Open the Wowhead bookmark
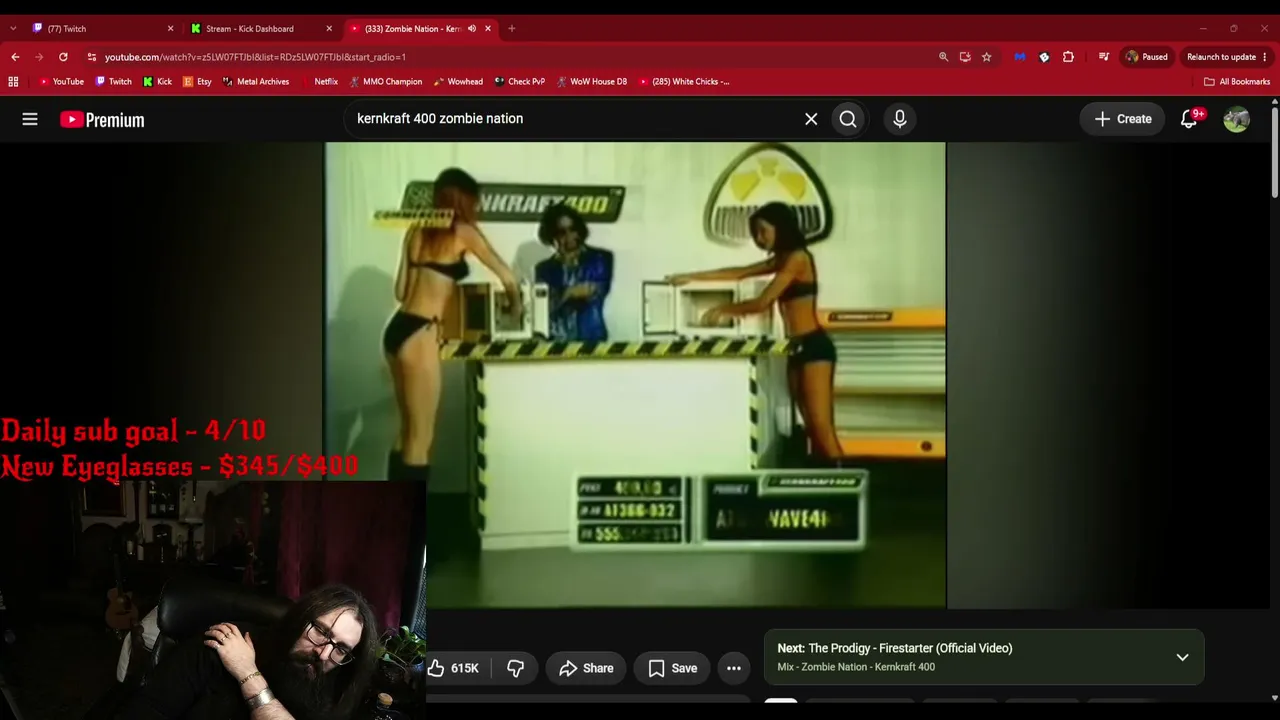The image size is (1280, 720). (x=459, y=82)
